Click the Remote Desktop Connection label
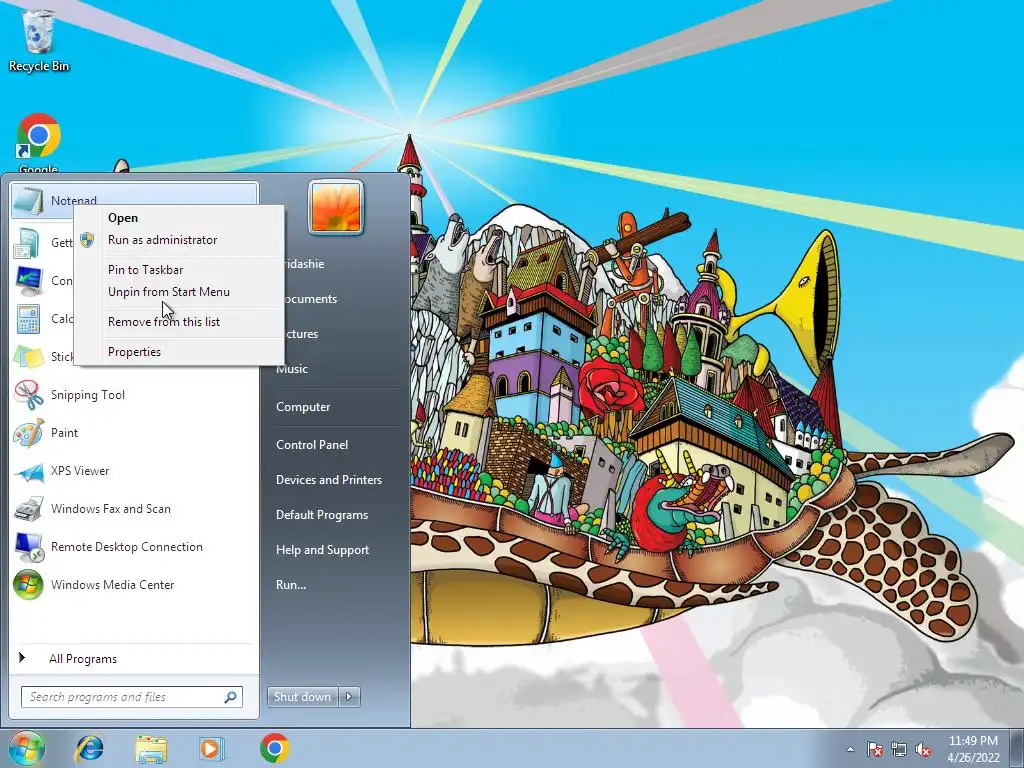This screenshot has width=1024, height=768. (x=127, y=547)
